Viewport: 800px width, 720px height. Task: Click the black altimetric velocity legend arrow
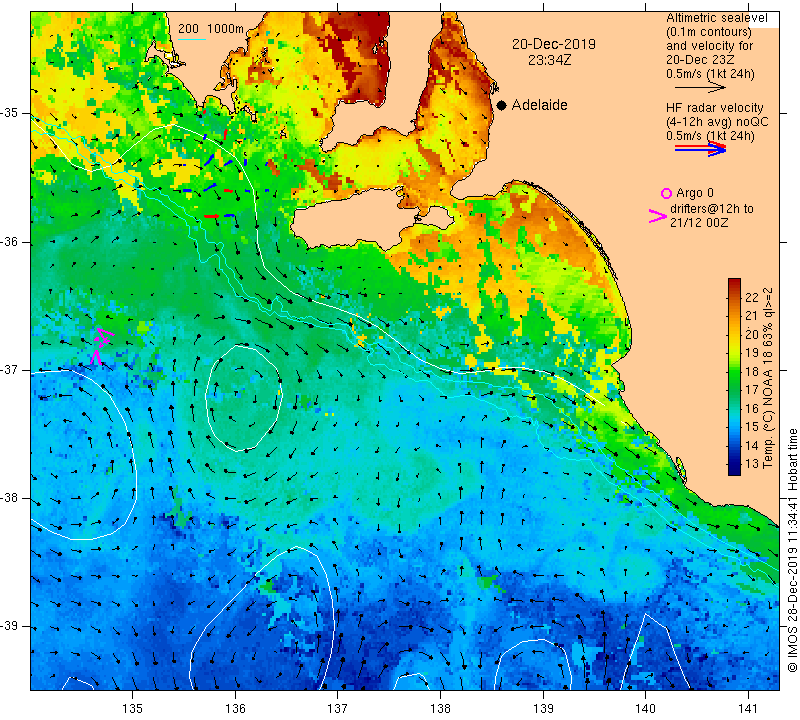pyautogui.click(x=700, y=87)
